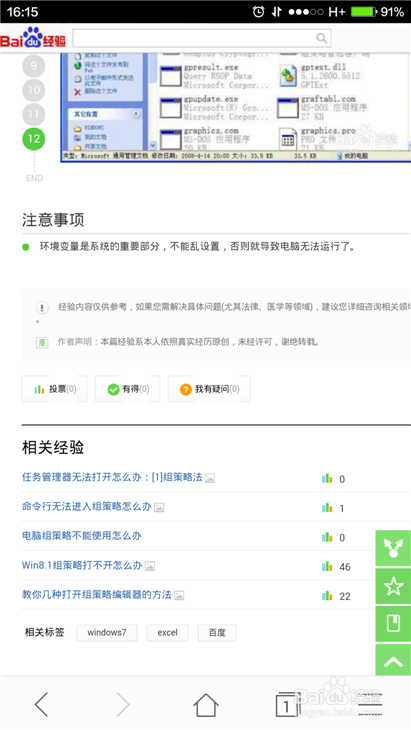This screenshot has height=730, width=411.
Task: Tap the 原 original badge icon
Action: (x=42, y=343)
